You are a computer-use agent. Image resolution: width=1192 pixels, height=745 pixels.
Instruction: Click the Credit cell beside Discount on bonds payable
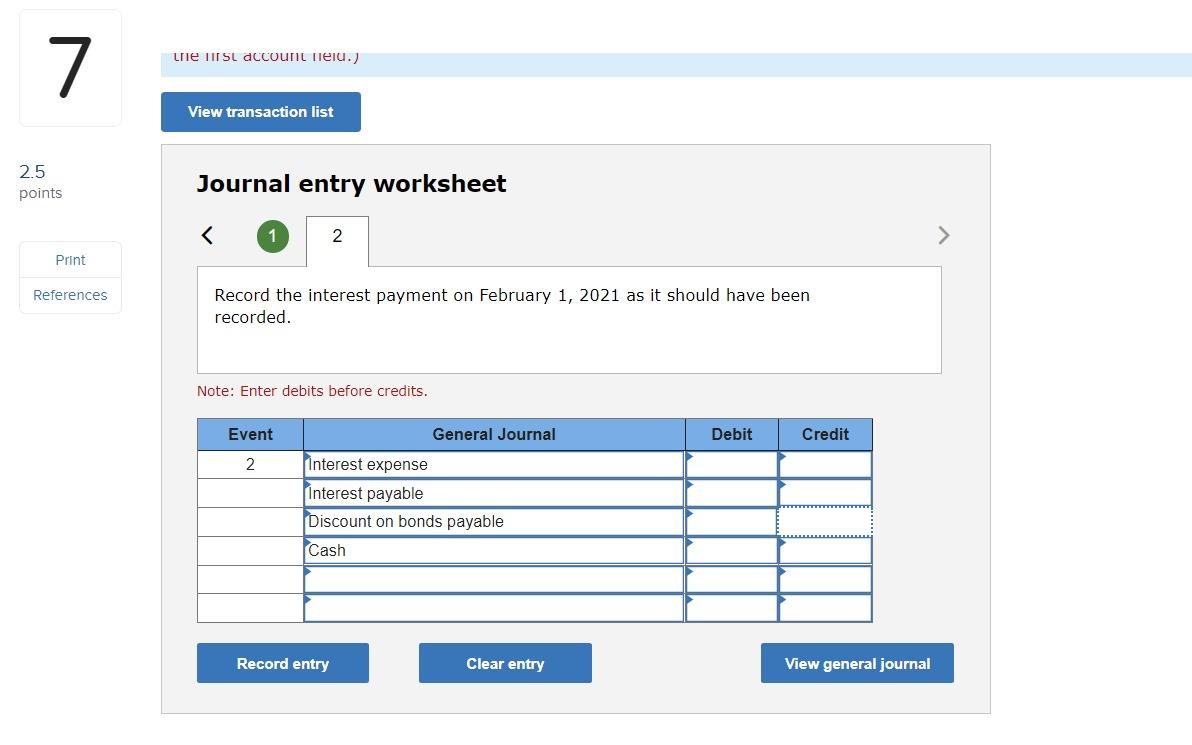[x=824, y=521]
